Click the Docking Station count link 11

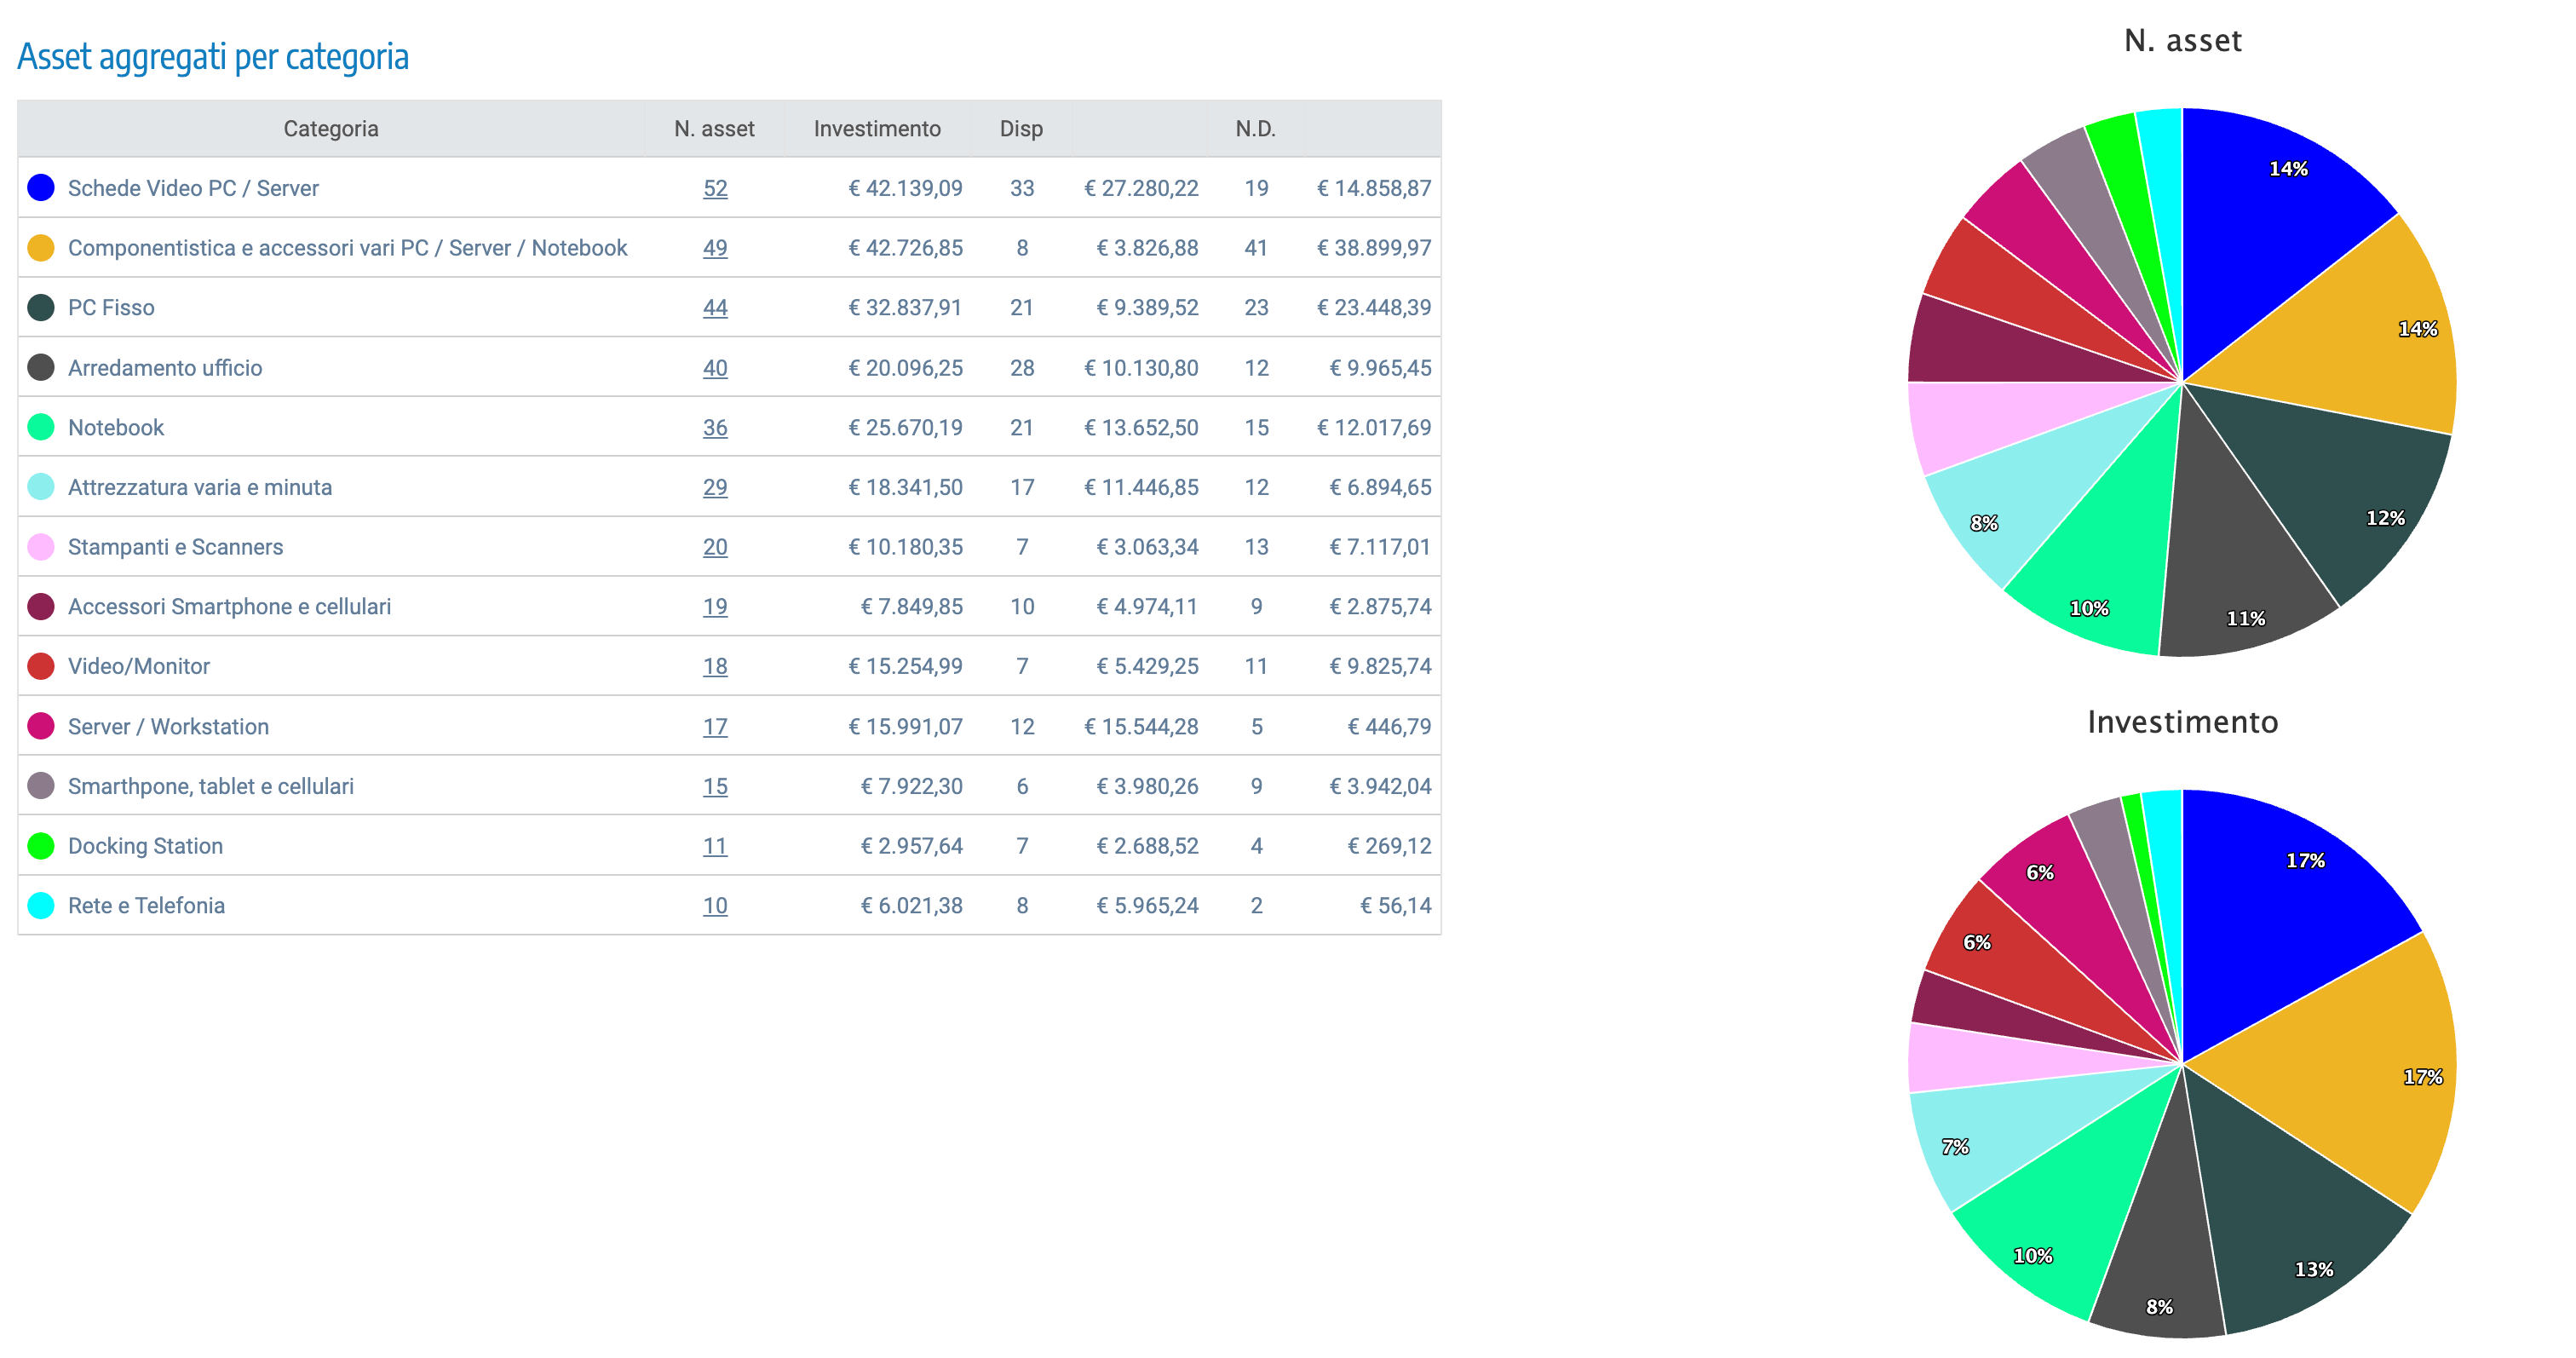[714, 846]
